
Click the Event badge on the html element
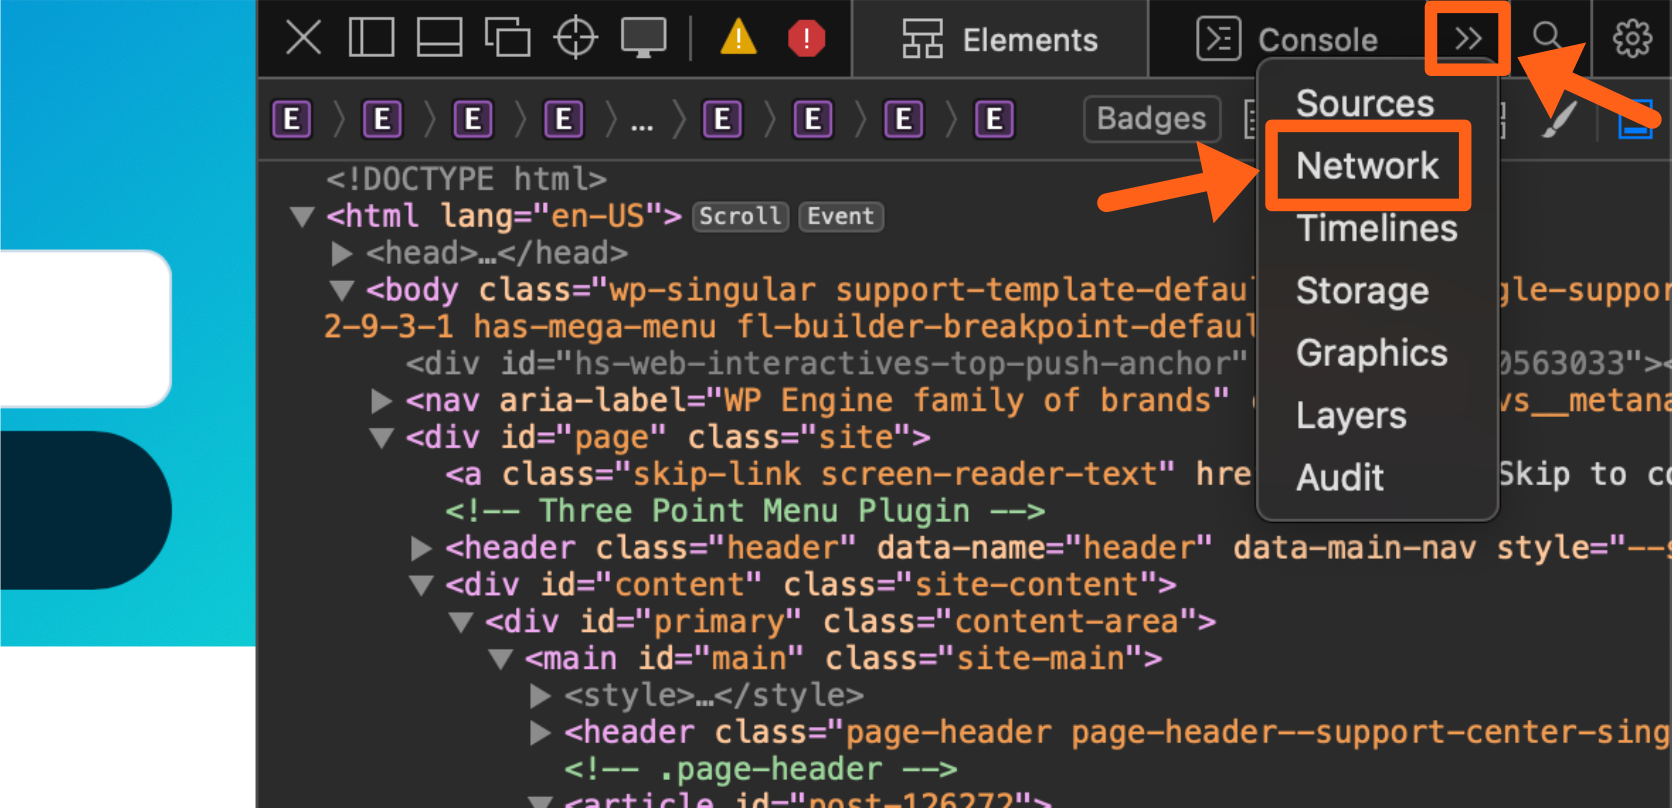pyautogui.click(x=840, y=217)
